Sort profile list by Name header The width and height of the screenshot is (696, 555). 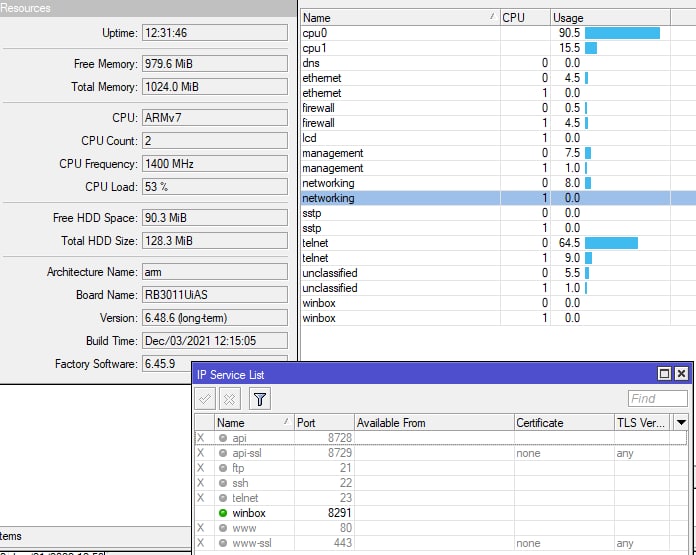point(400,18)
